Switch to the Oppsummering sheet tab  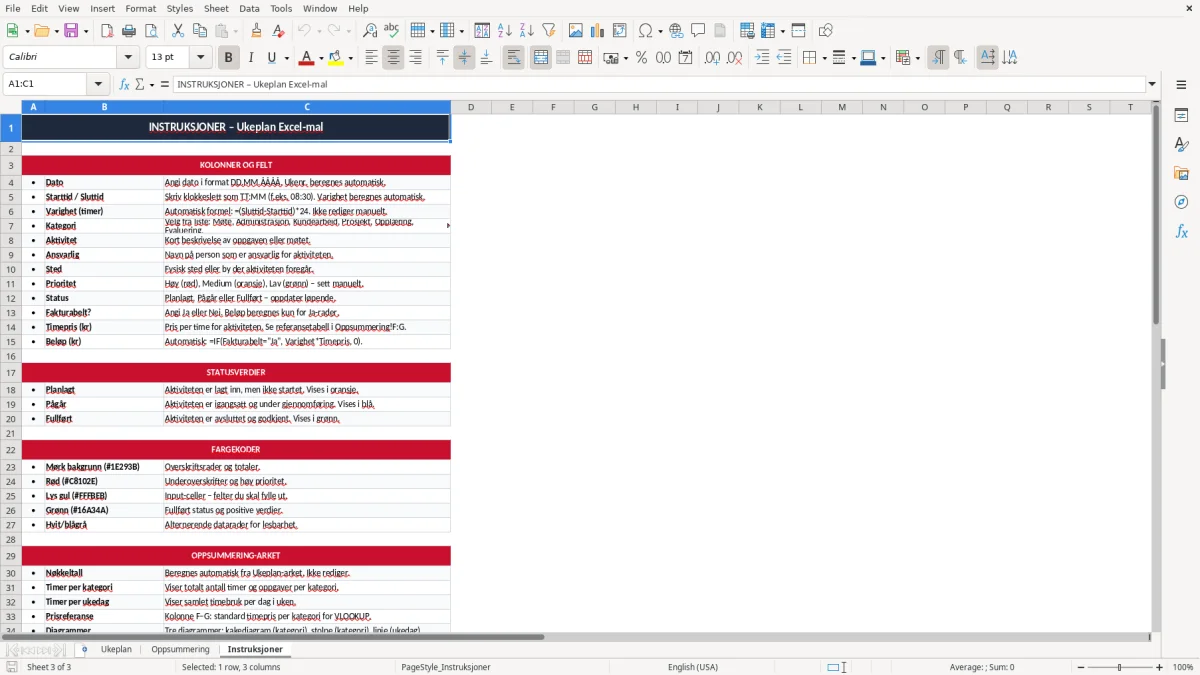[180, 649]
